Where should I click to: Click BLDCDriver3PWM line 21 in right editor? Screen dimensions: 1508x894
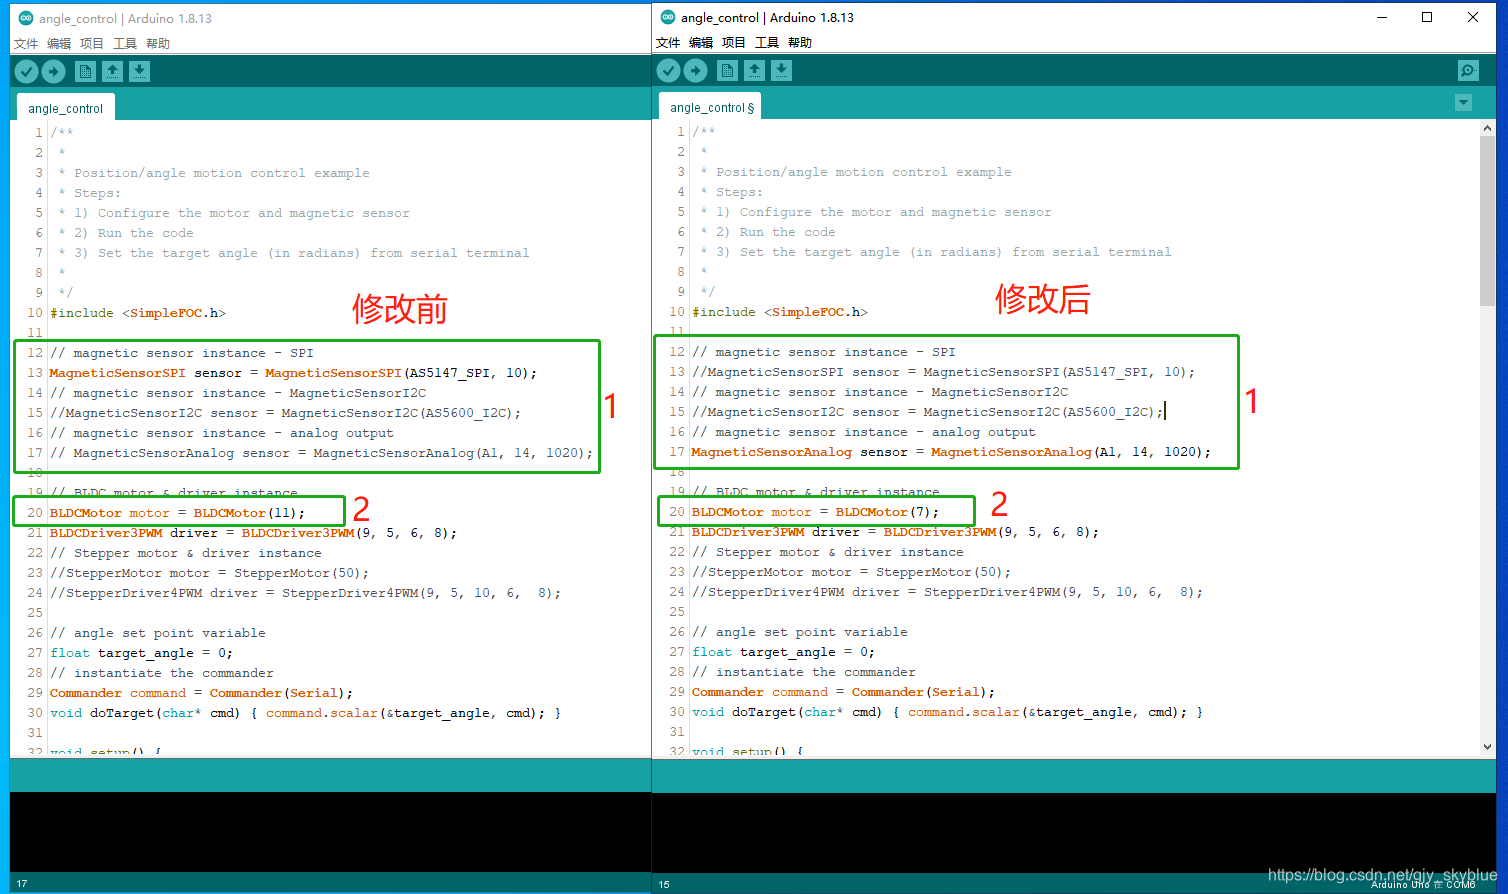coord(895,532)
